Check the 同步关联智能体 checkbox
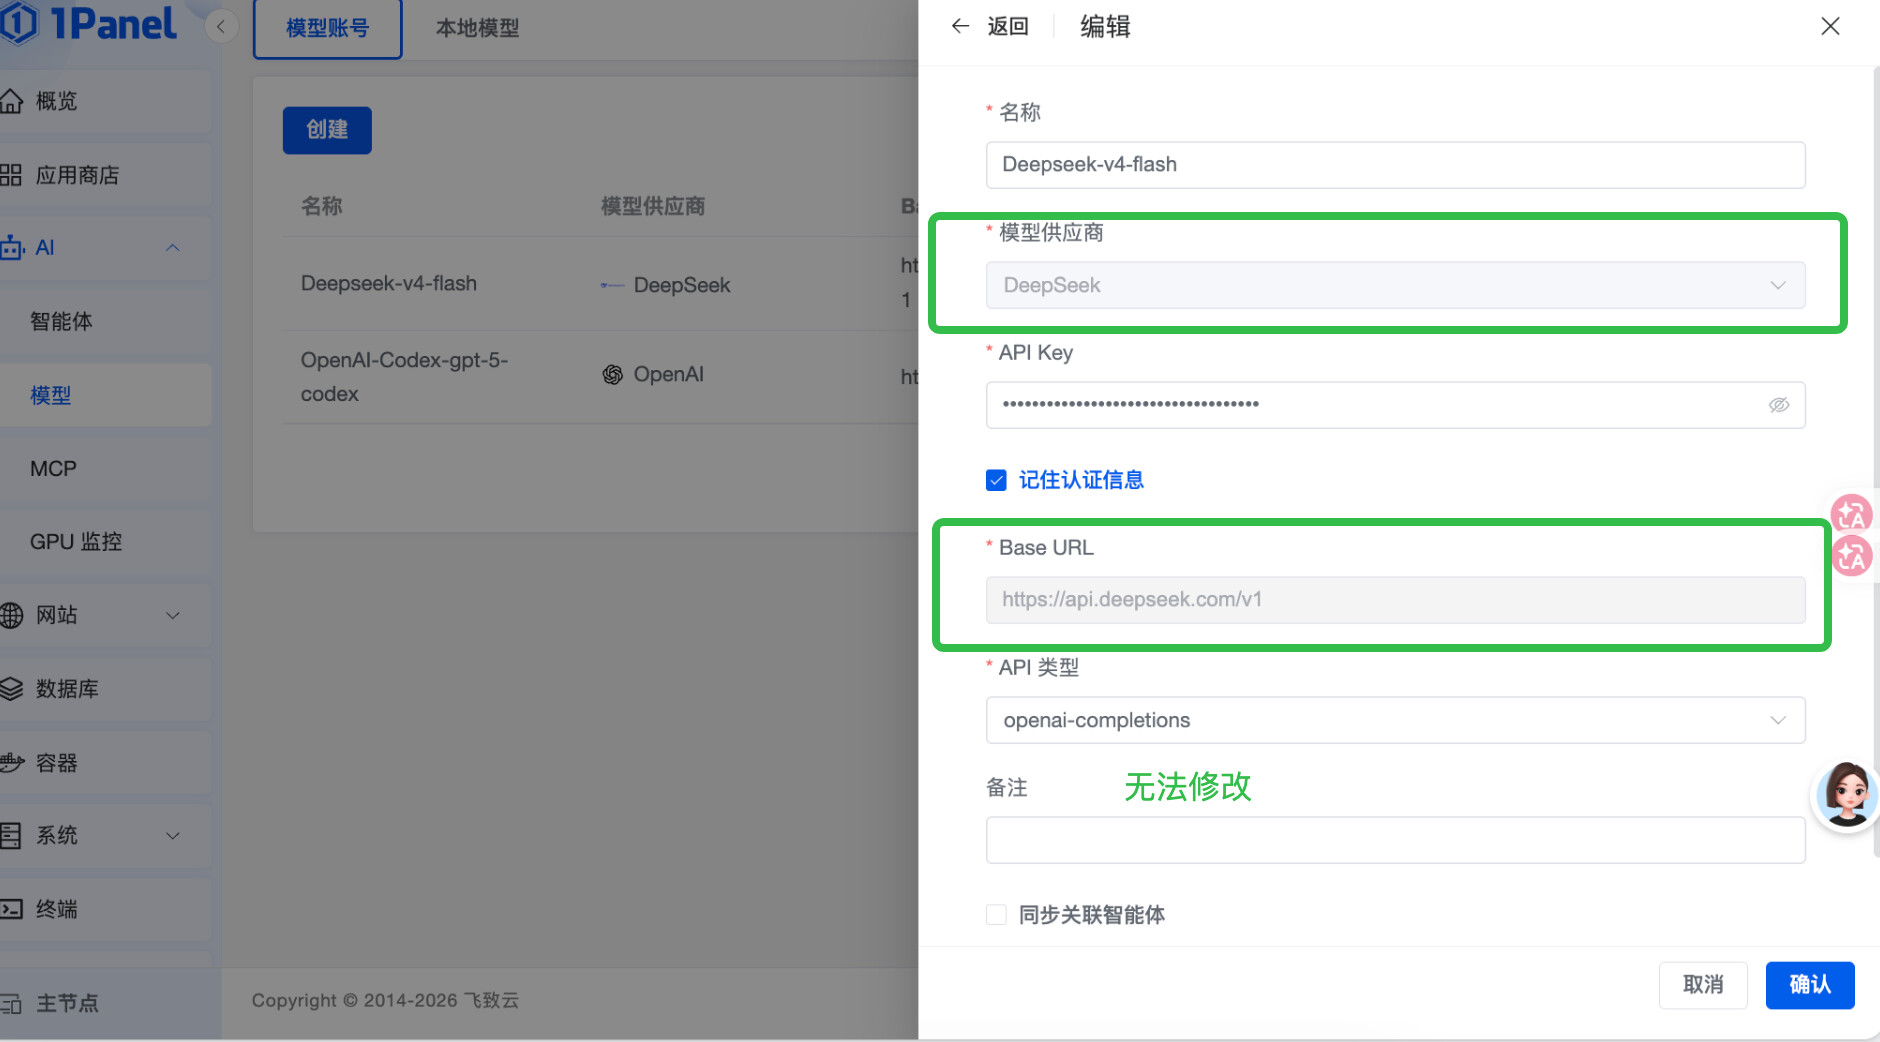The image size is (1880, 1042). (x=996, y=915)
